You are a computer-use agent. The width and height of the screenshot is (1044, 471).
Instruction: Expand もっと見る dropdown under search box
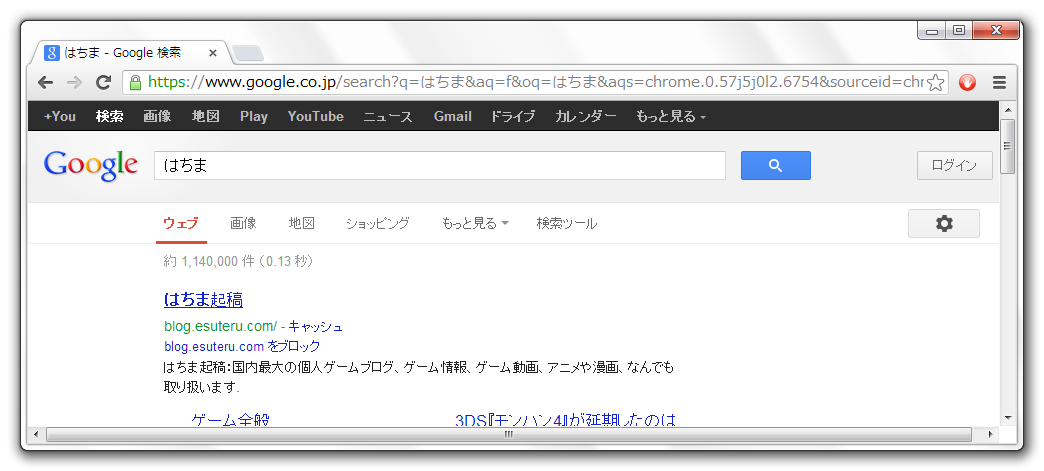pos(475,224)
